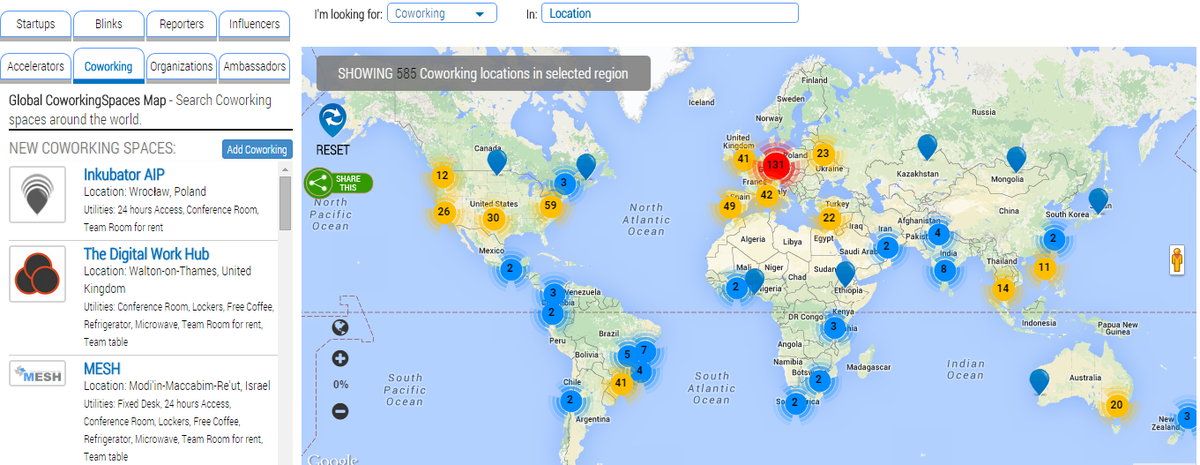Open the 30 cluster over central United States
This screenshot has height=465, width=1200.
click(x=493, y=218)
